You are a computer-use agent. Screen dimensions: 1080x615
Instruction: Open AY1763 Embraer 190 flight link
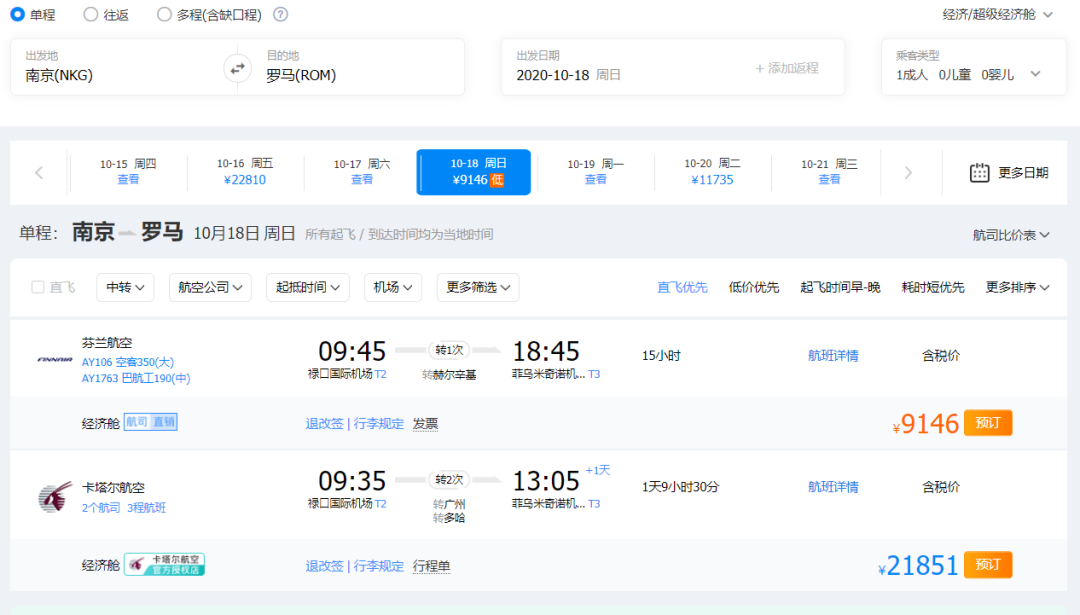tap(136, 378)
